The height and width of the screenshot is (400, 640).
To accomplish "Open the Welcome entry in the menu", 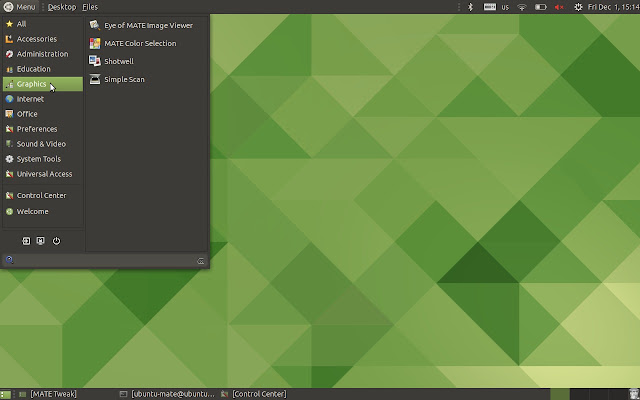I will 42,211.
